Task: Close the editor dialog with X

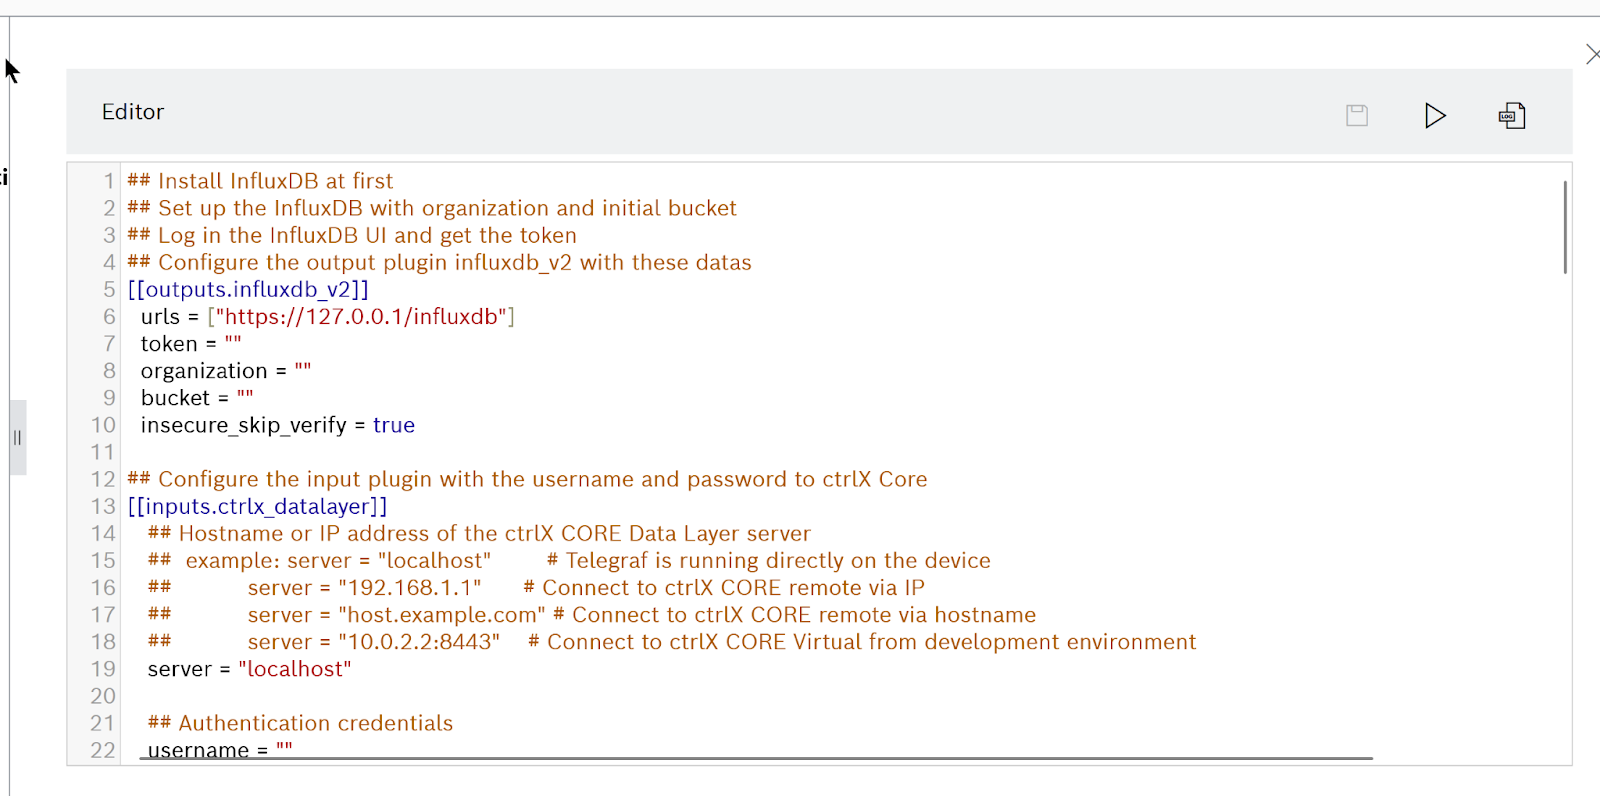Action: click(x=1592, y=54)
